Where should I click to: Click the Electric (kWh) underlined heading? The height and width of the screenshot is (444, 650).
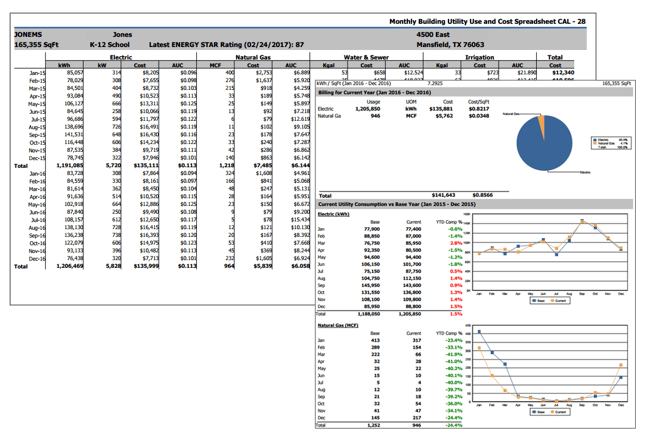335,215
